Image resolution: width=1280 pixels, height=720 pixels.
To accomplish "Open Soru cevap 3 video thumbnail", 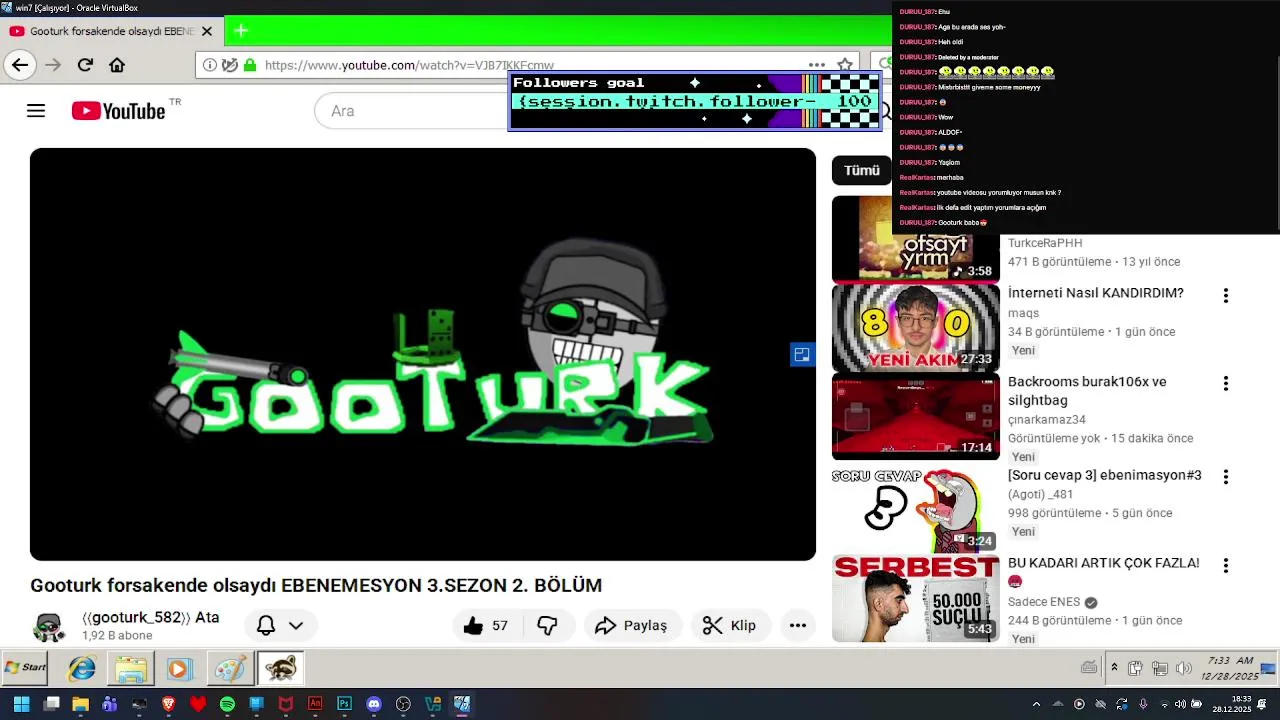I will pos(915,510).
